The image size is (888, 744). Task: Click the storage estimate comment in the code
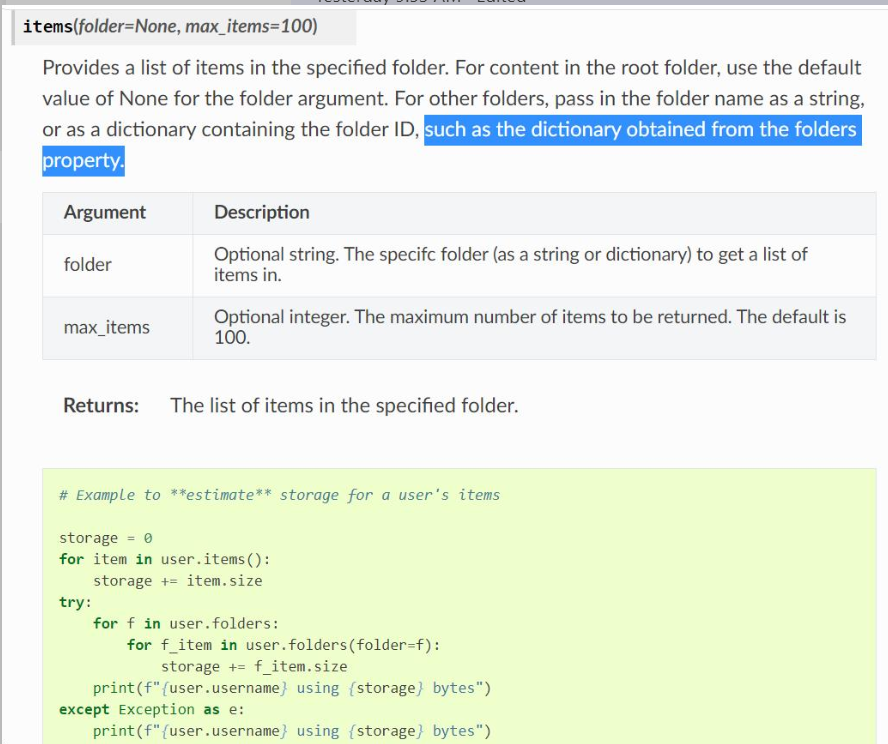pyautogui.click(x=279, y=495)
